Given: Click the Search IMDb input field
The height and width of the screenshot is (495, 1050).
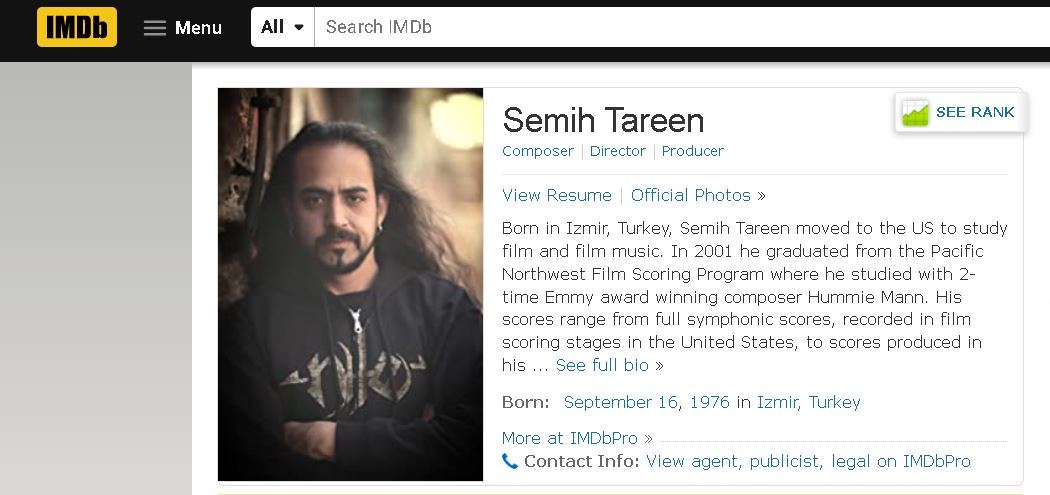Looking at the screenshot, I should pyautogui.click(x=680, y=27).
